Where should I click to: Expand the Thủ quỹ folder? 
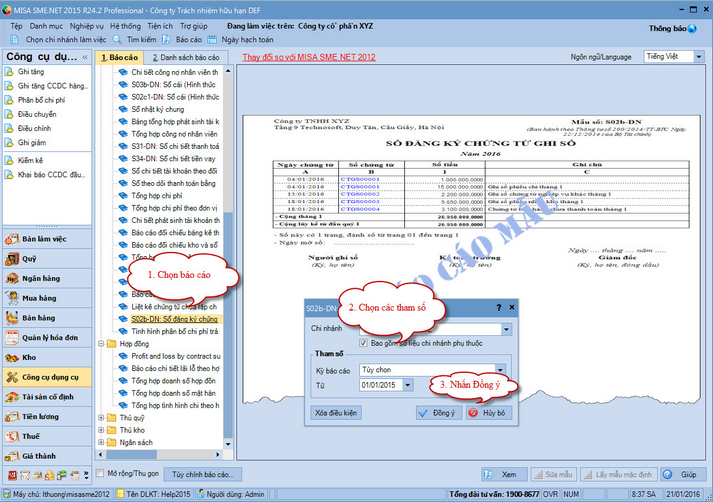point(101,417)
